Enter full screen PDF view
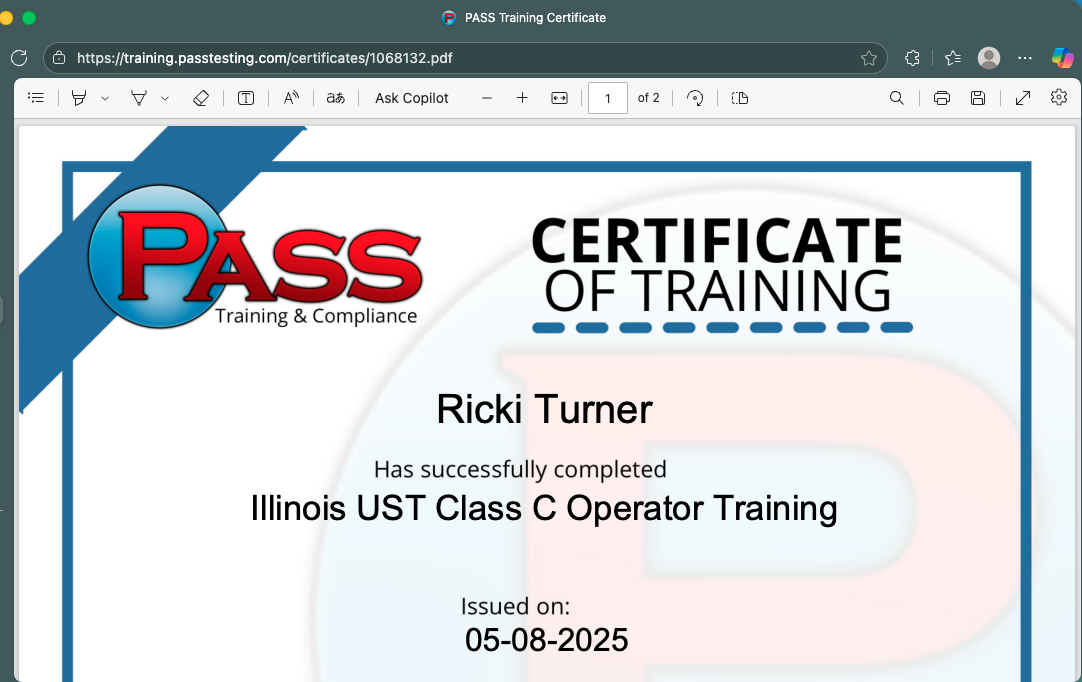The image size is (1082, 682). click(1023, 98)
